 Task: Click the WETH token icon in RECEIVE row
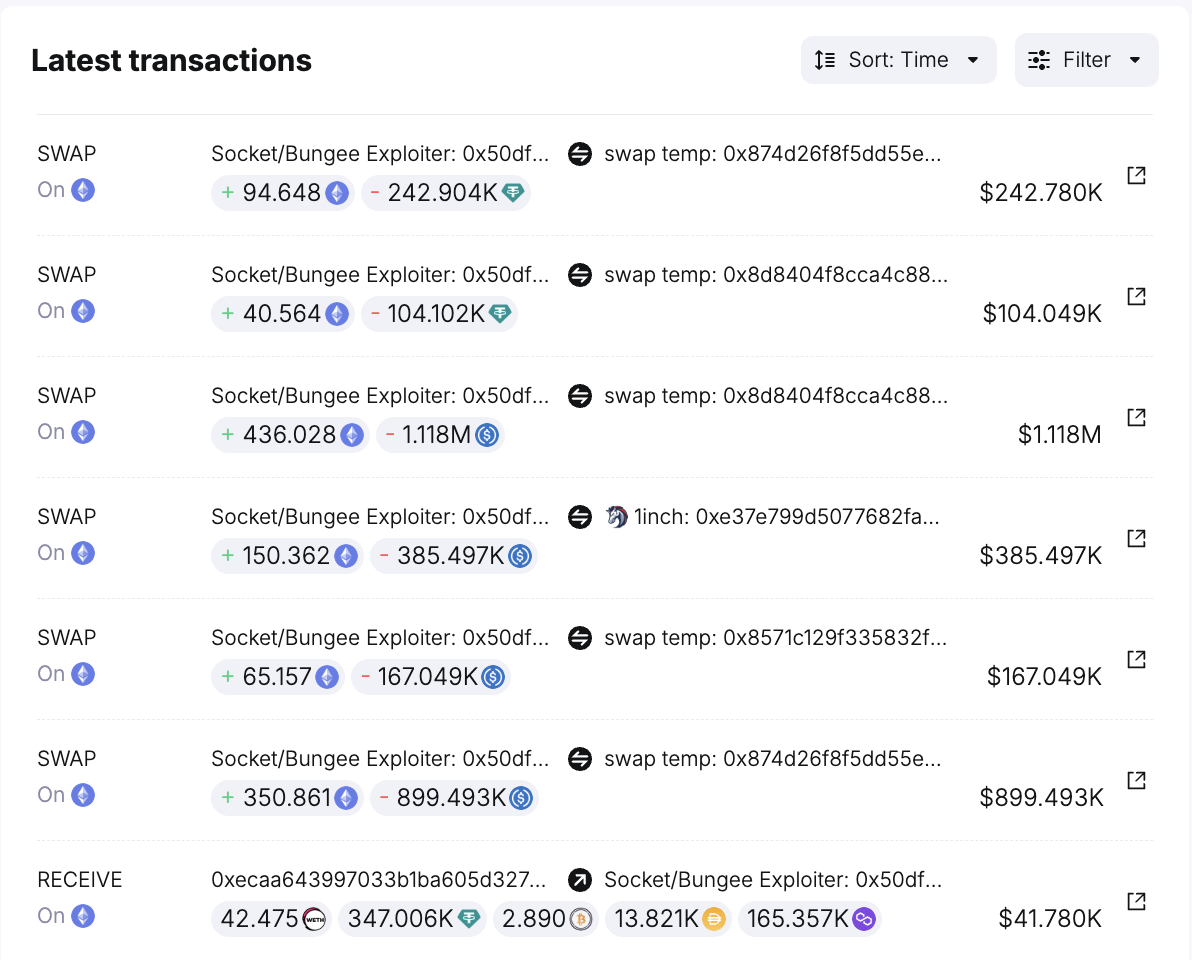[315, 918]
